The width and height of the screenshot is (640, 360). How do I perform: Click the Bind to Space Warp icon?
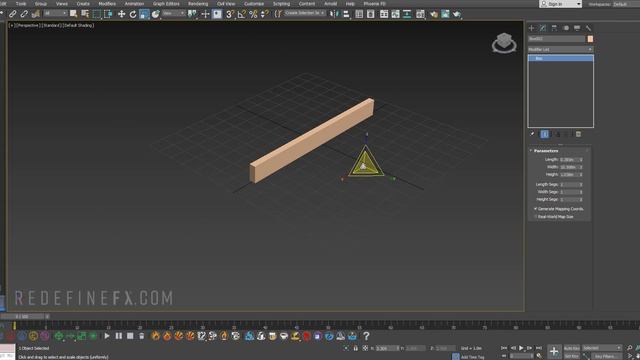click(36, 14)
